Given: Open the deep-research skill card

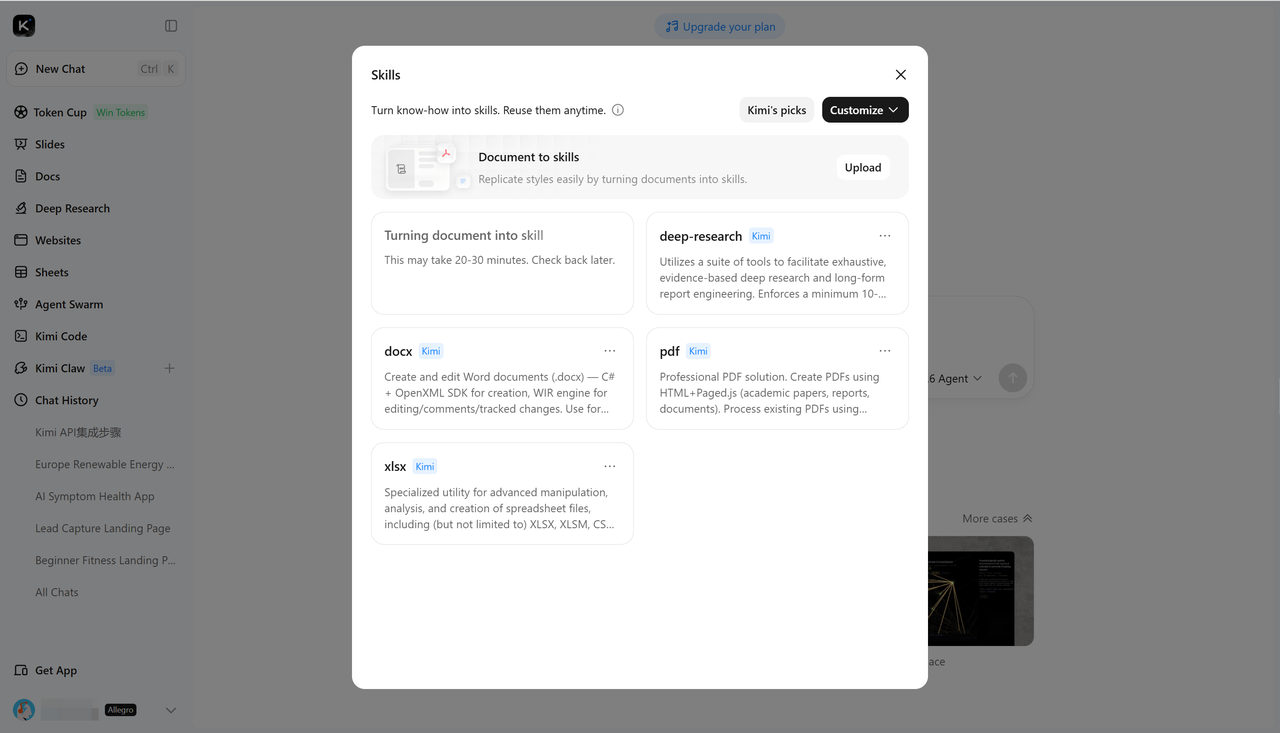Looking at the screenshot, I should 777,263.
